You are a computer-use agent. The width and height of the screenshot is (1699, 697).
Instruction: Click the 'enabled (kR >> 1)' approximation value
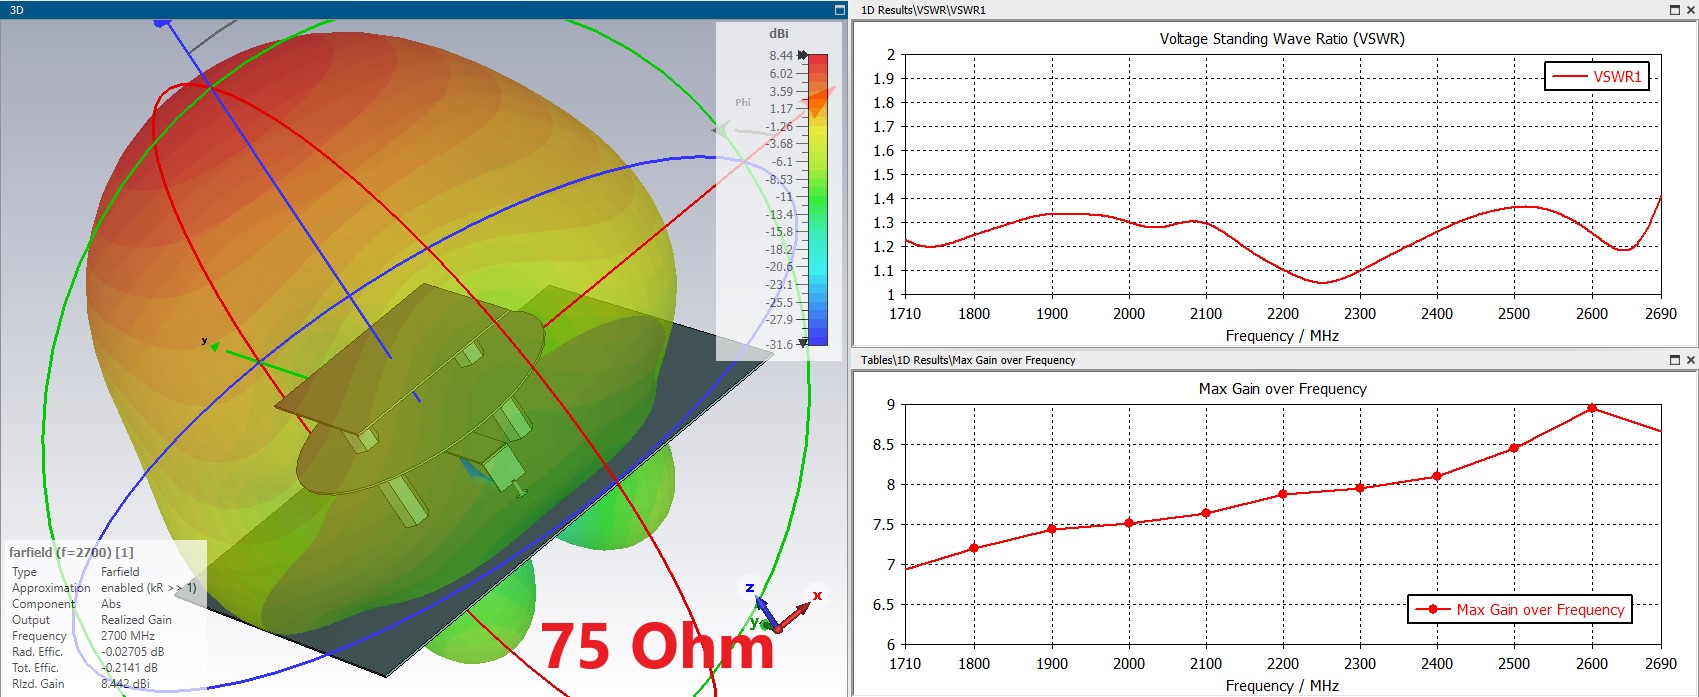[x=148, y=588]
